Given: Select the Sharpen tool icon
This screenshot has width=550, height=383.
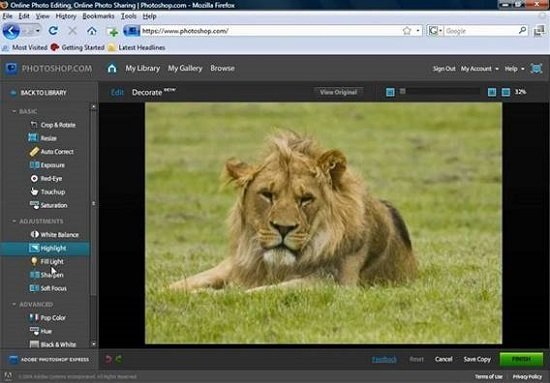Looking at the screenshot, I should [34, 275].
